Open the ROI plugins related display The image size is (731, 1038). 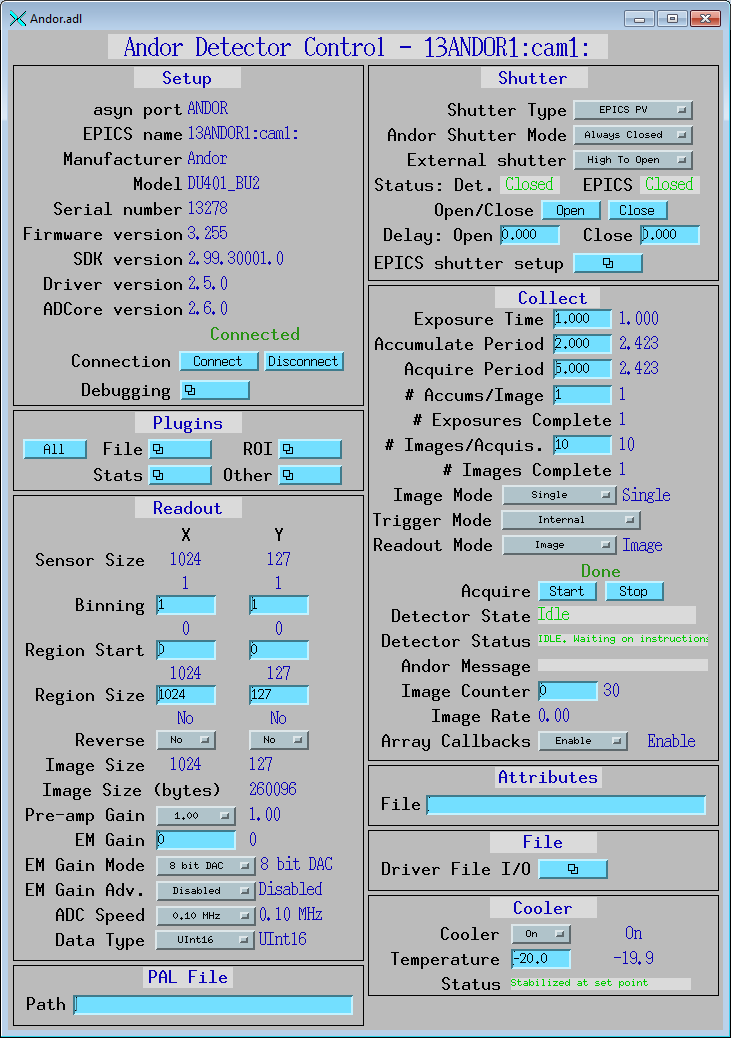pyautogui.click(x=310, y=449)
